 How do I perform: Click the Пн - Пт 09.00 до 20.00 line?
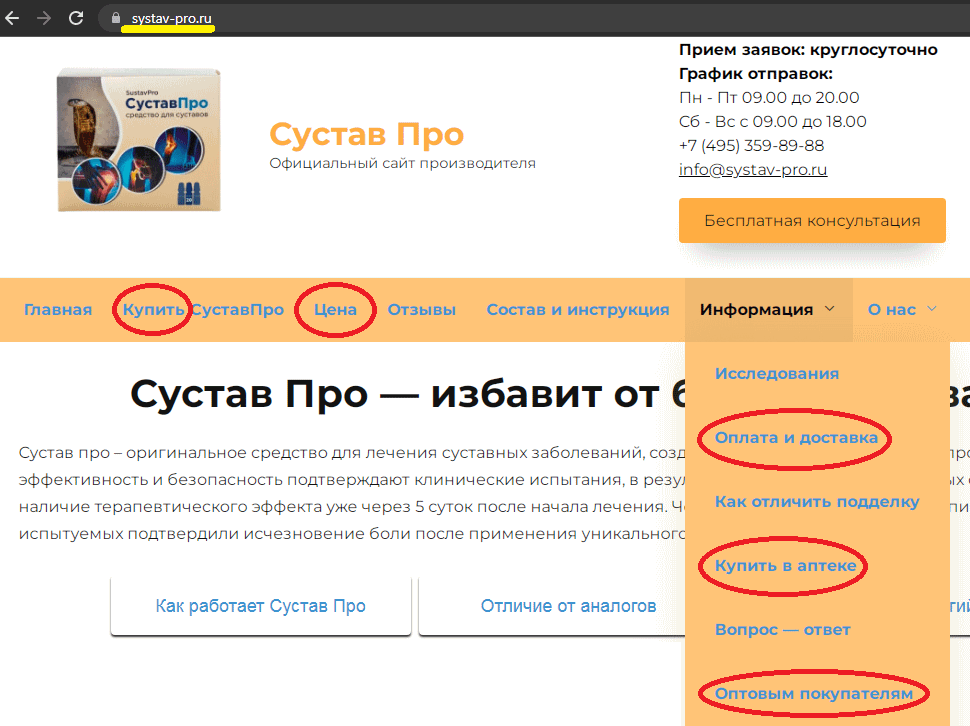(x=769, y=98)
